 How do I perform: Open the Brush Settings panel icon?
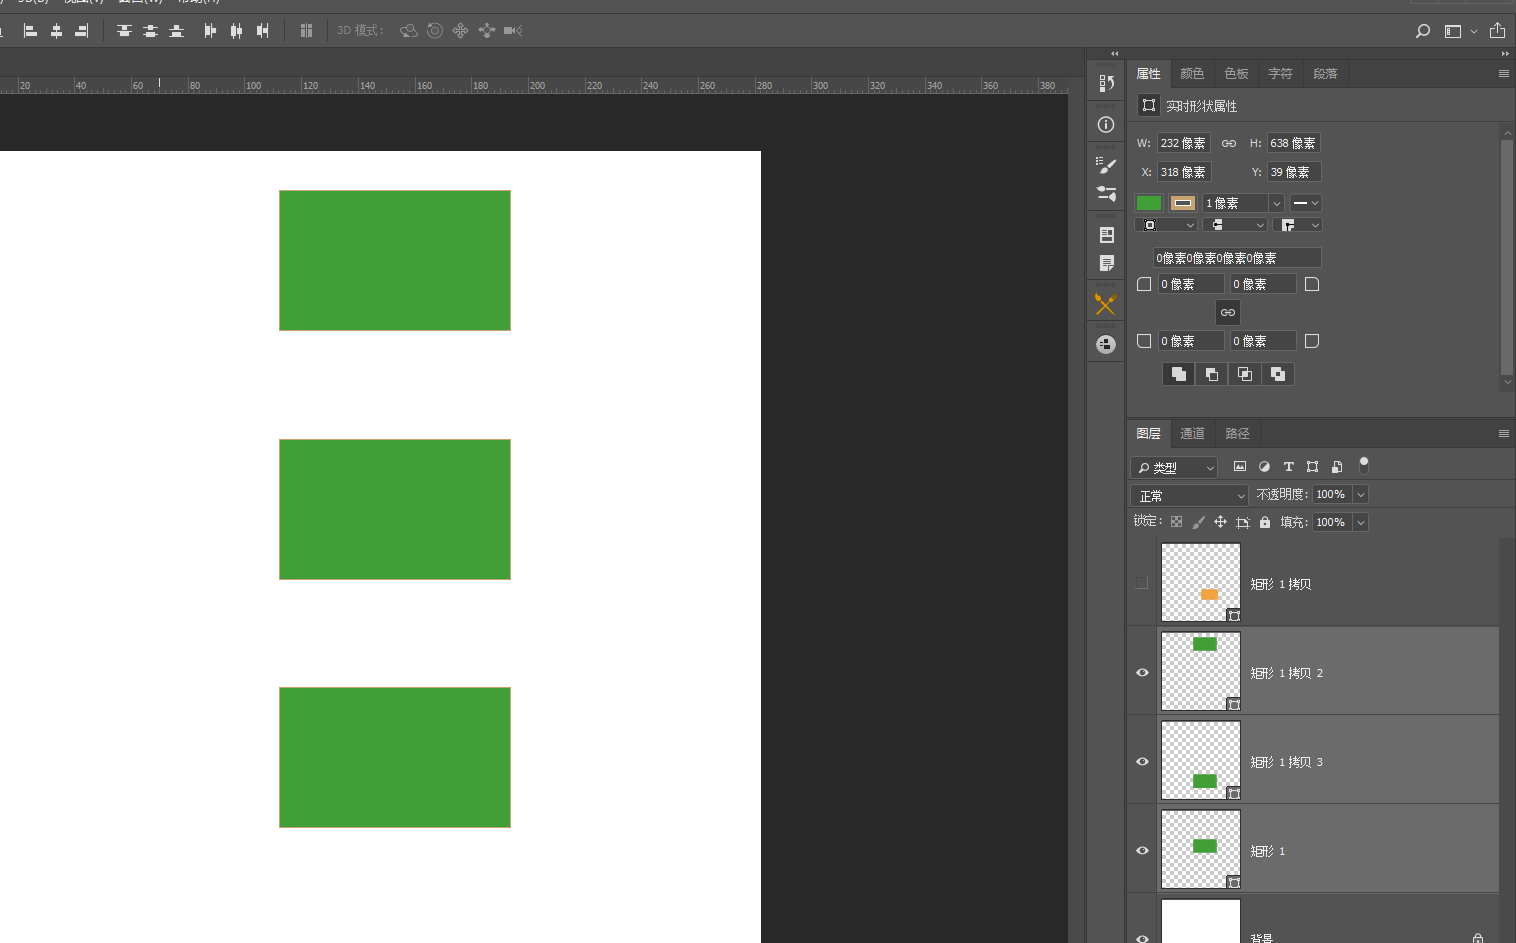point(1106,165)
